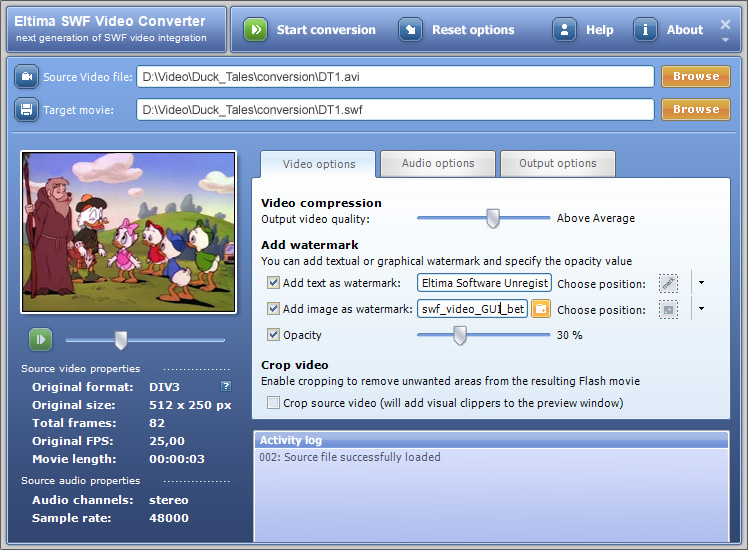
Task: Browse for Target movie location
Action: click(x=696, y=109)
